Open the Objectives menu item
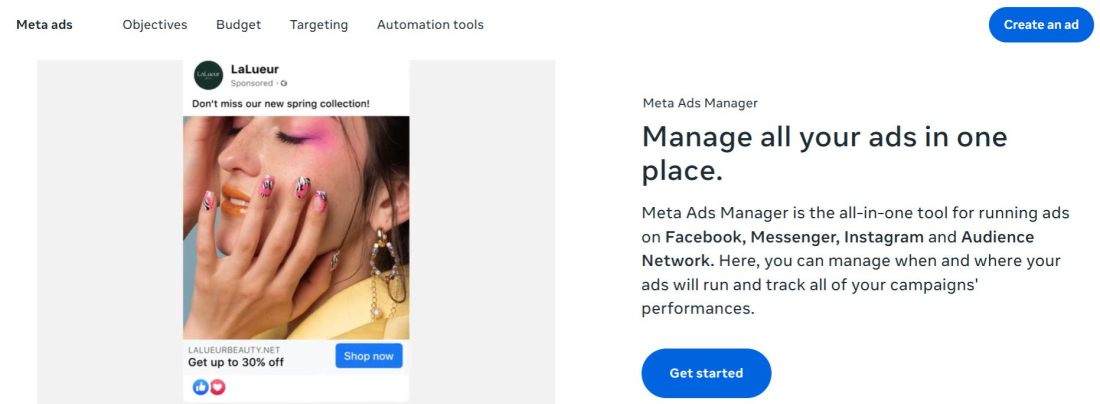1100x404 pixels. click(x=155, y=25)
